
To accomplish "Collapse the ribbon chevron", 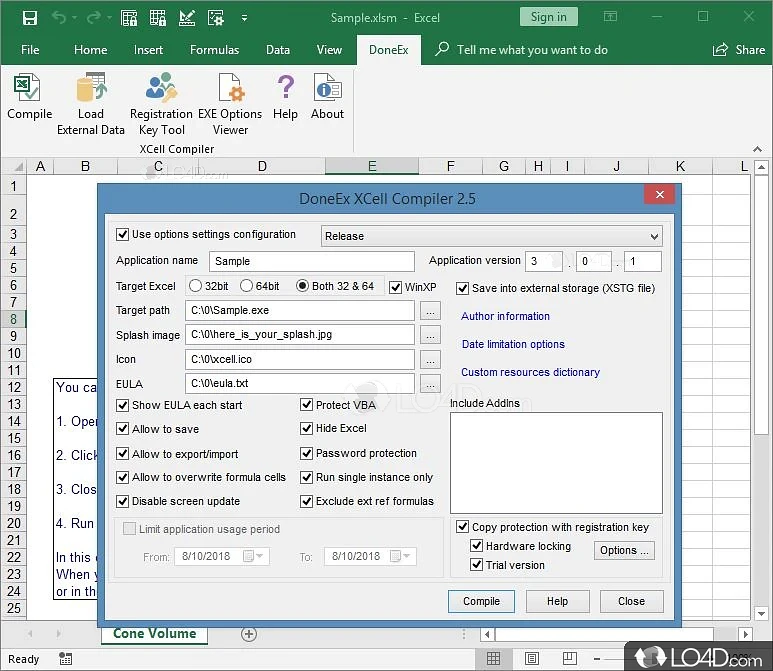I will 757,149.
